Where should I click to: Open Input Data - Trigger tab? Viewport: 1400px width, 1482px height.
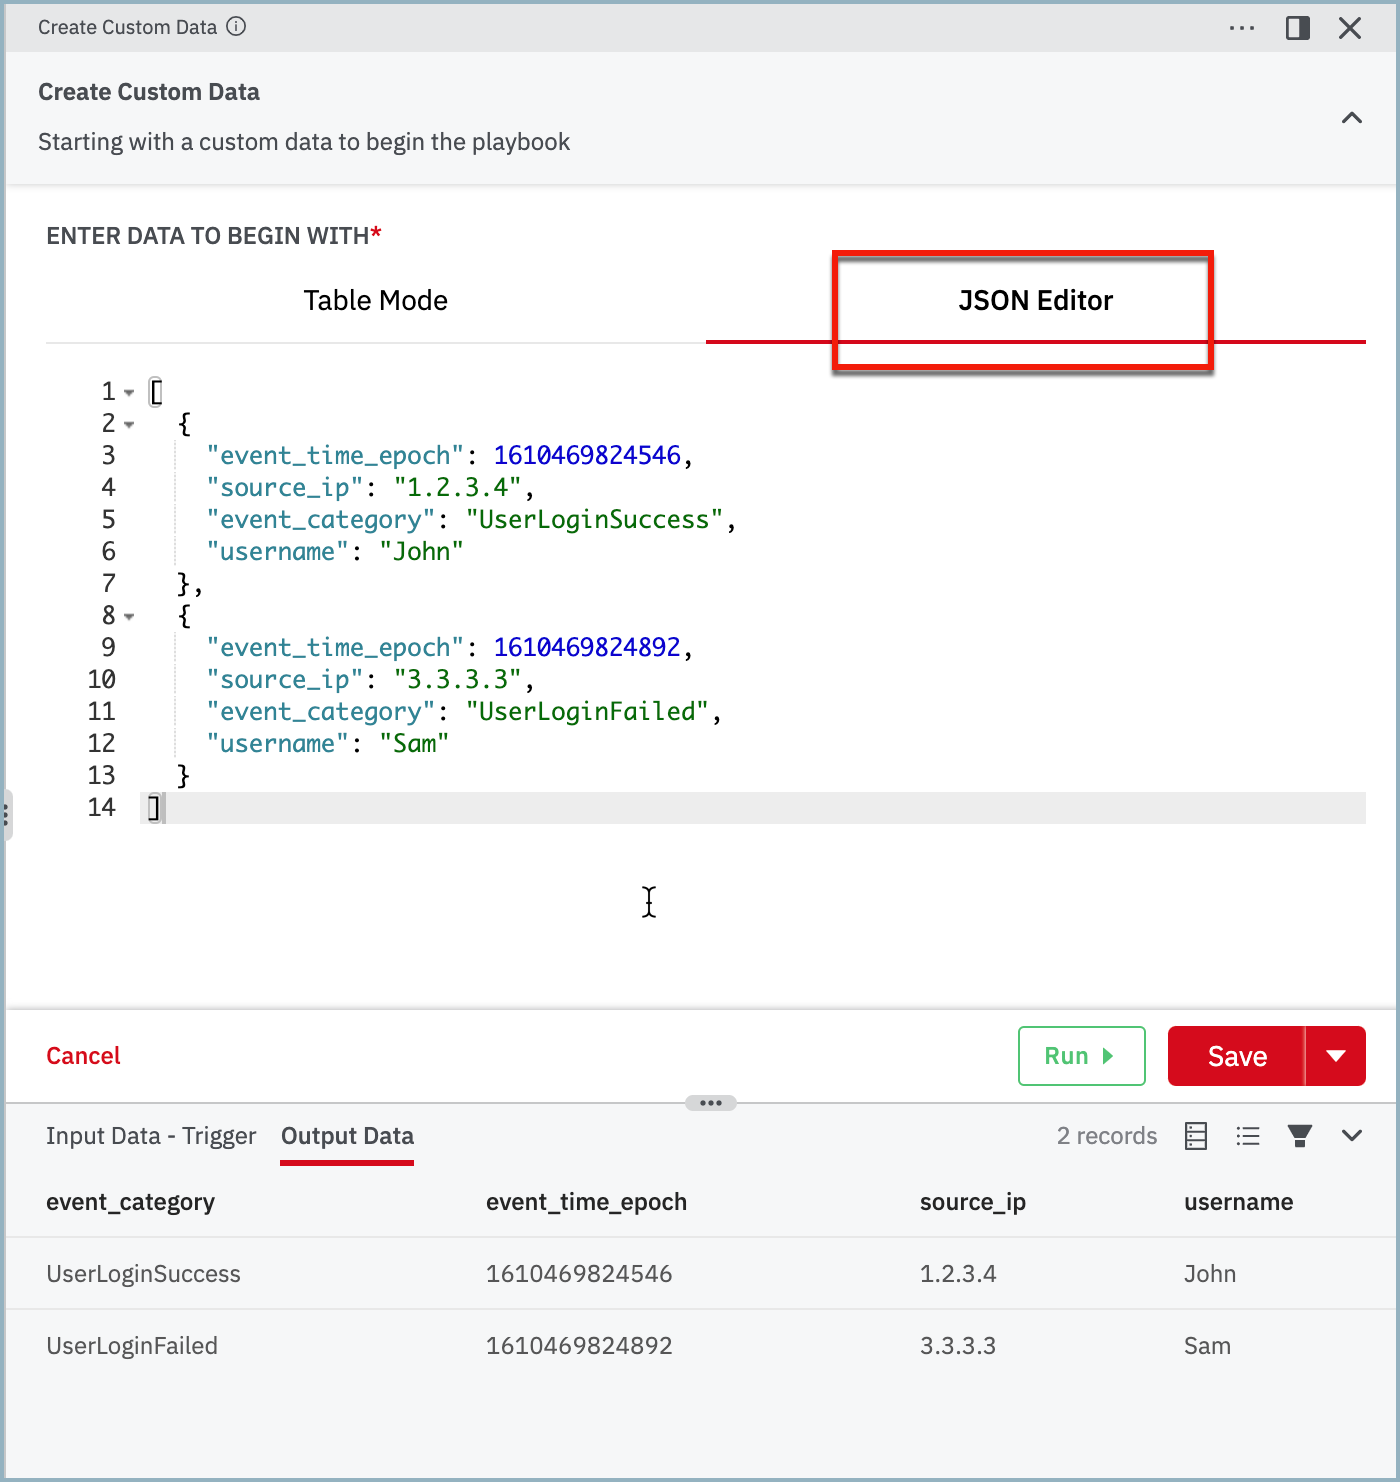pyautogui.click(x=151, y=1136)
